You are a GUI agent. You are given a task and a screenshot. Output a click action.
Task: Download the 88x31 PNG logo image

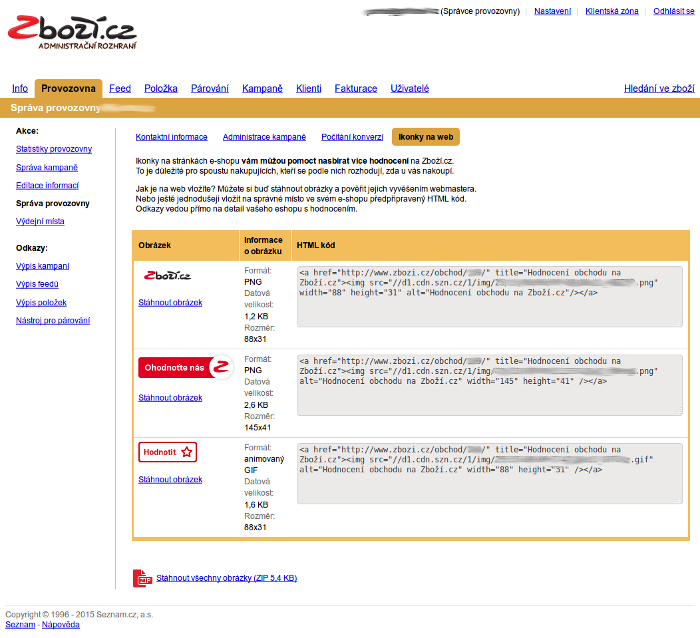point(170,303)
